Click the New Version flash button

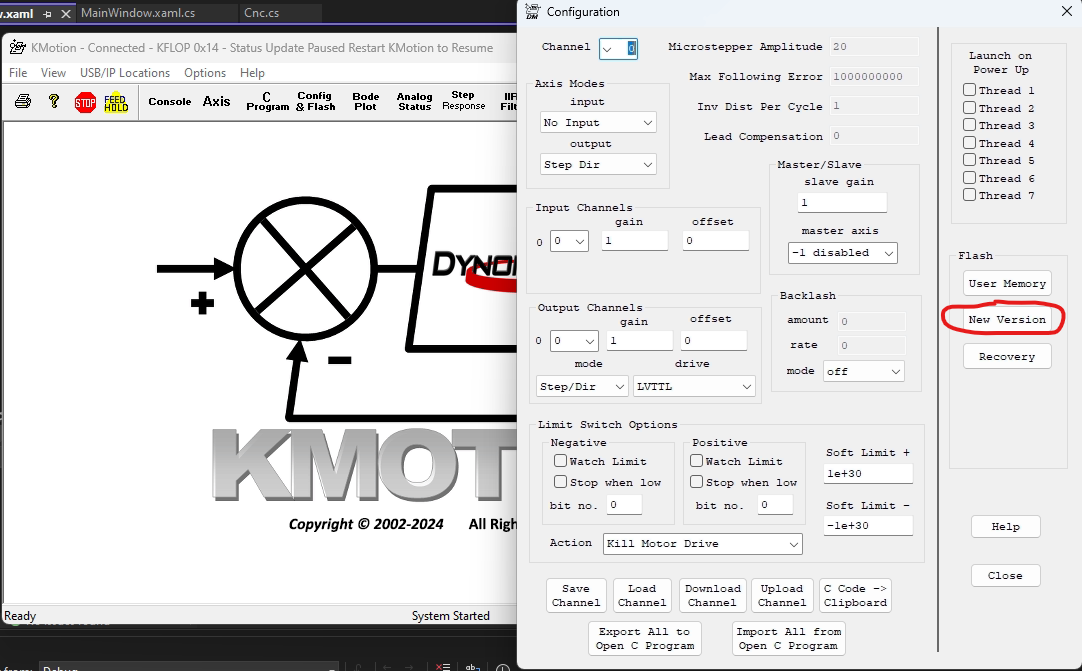[1006, 320]
